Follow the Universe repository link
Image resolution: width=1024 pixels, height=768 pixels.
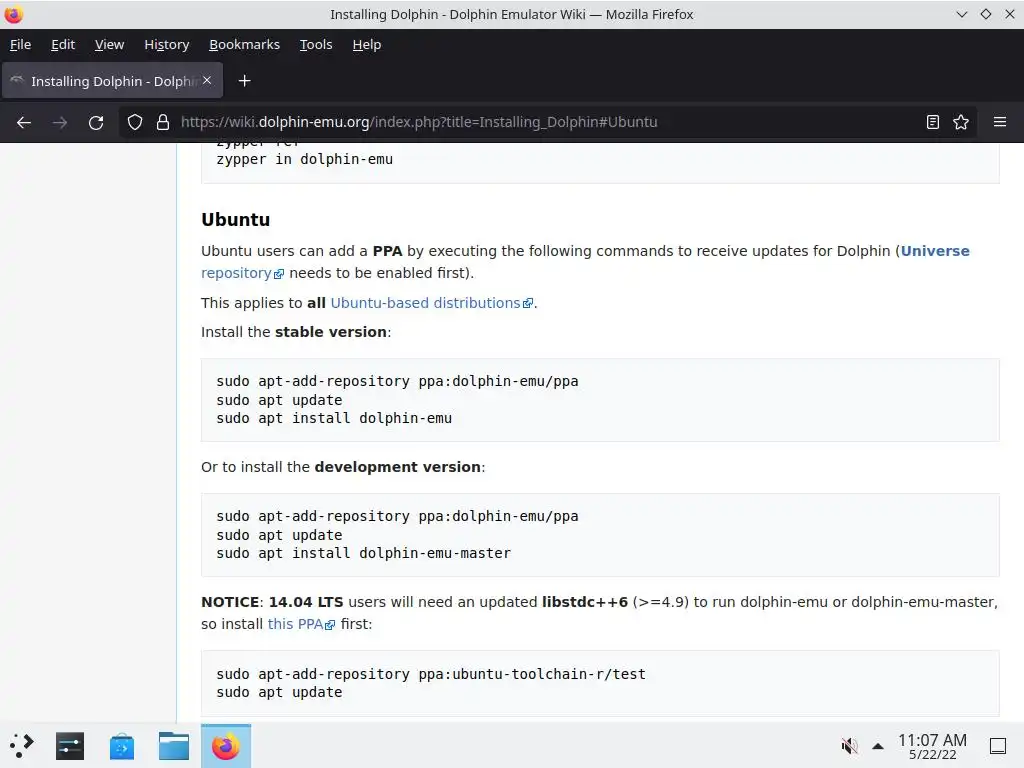pos(935,251)
